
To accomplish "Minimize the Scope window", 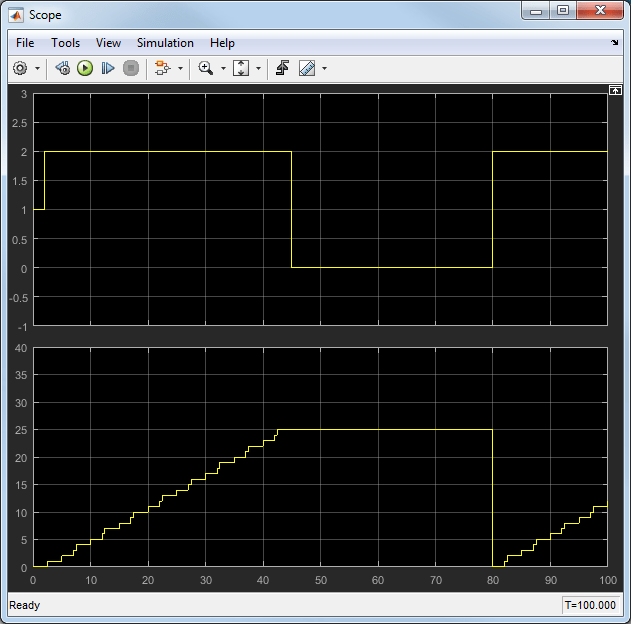I will (x=536, y=11).
